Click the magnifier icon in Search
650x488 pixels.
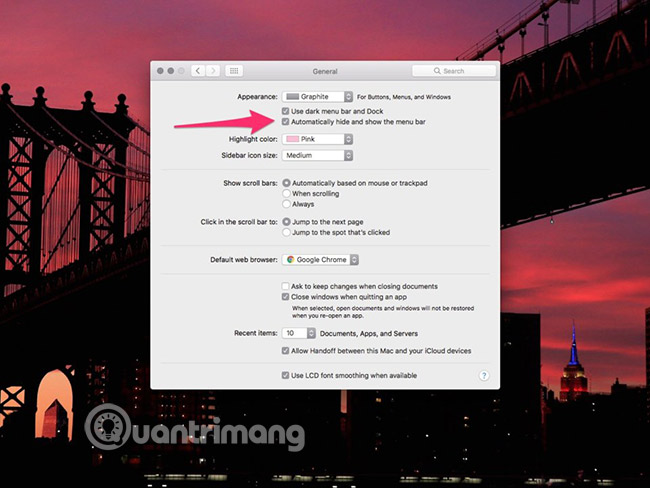[437, 71]
